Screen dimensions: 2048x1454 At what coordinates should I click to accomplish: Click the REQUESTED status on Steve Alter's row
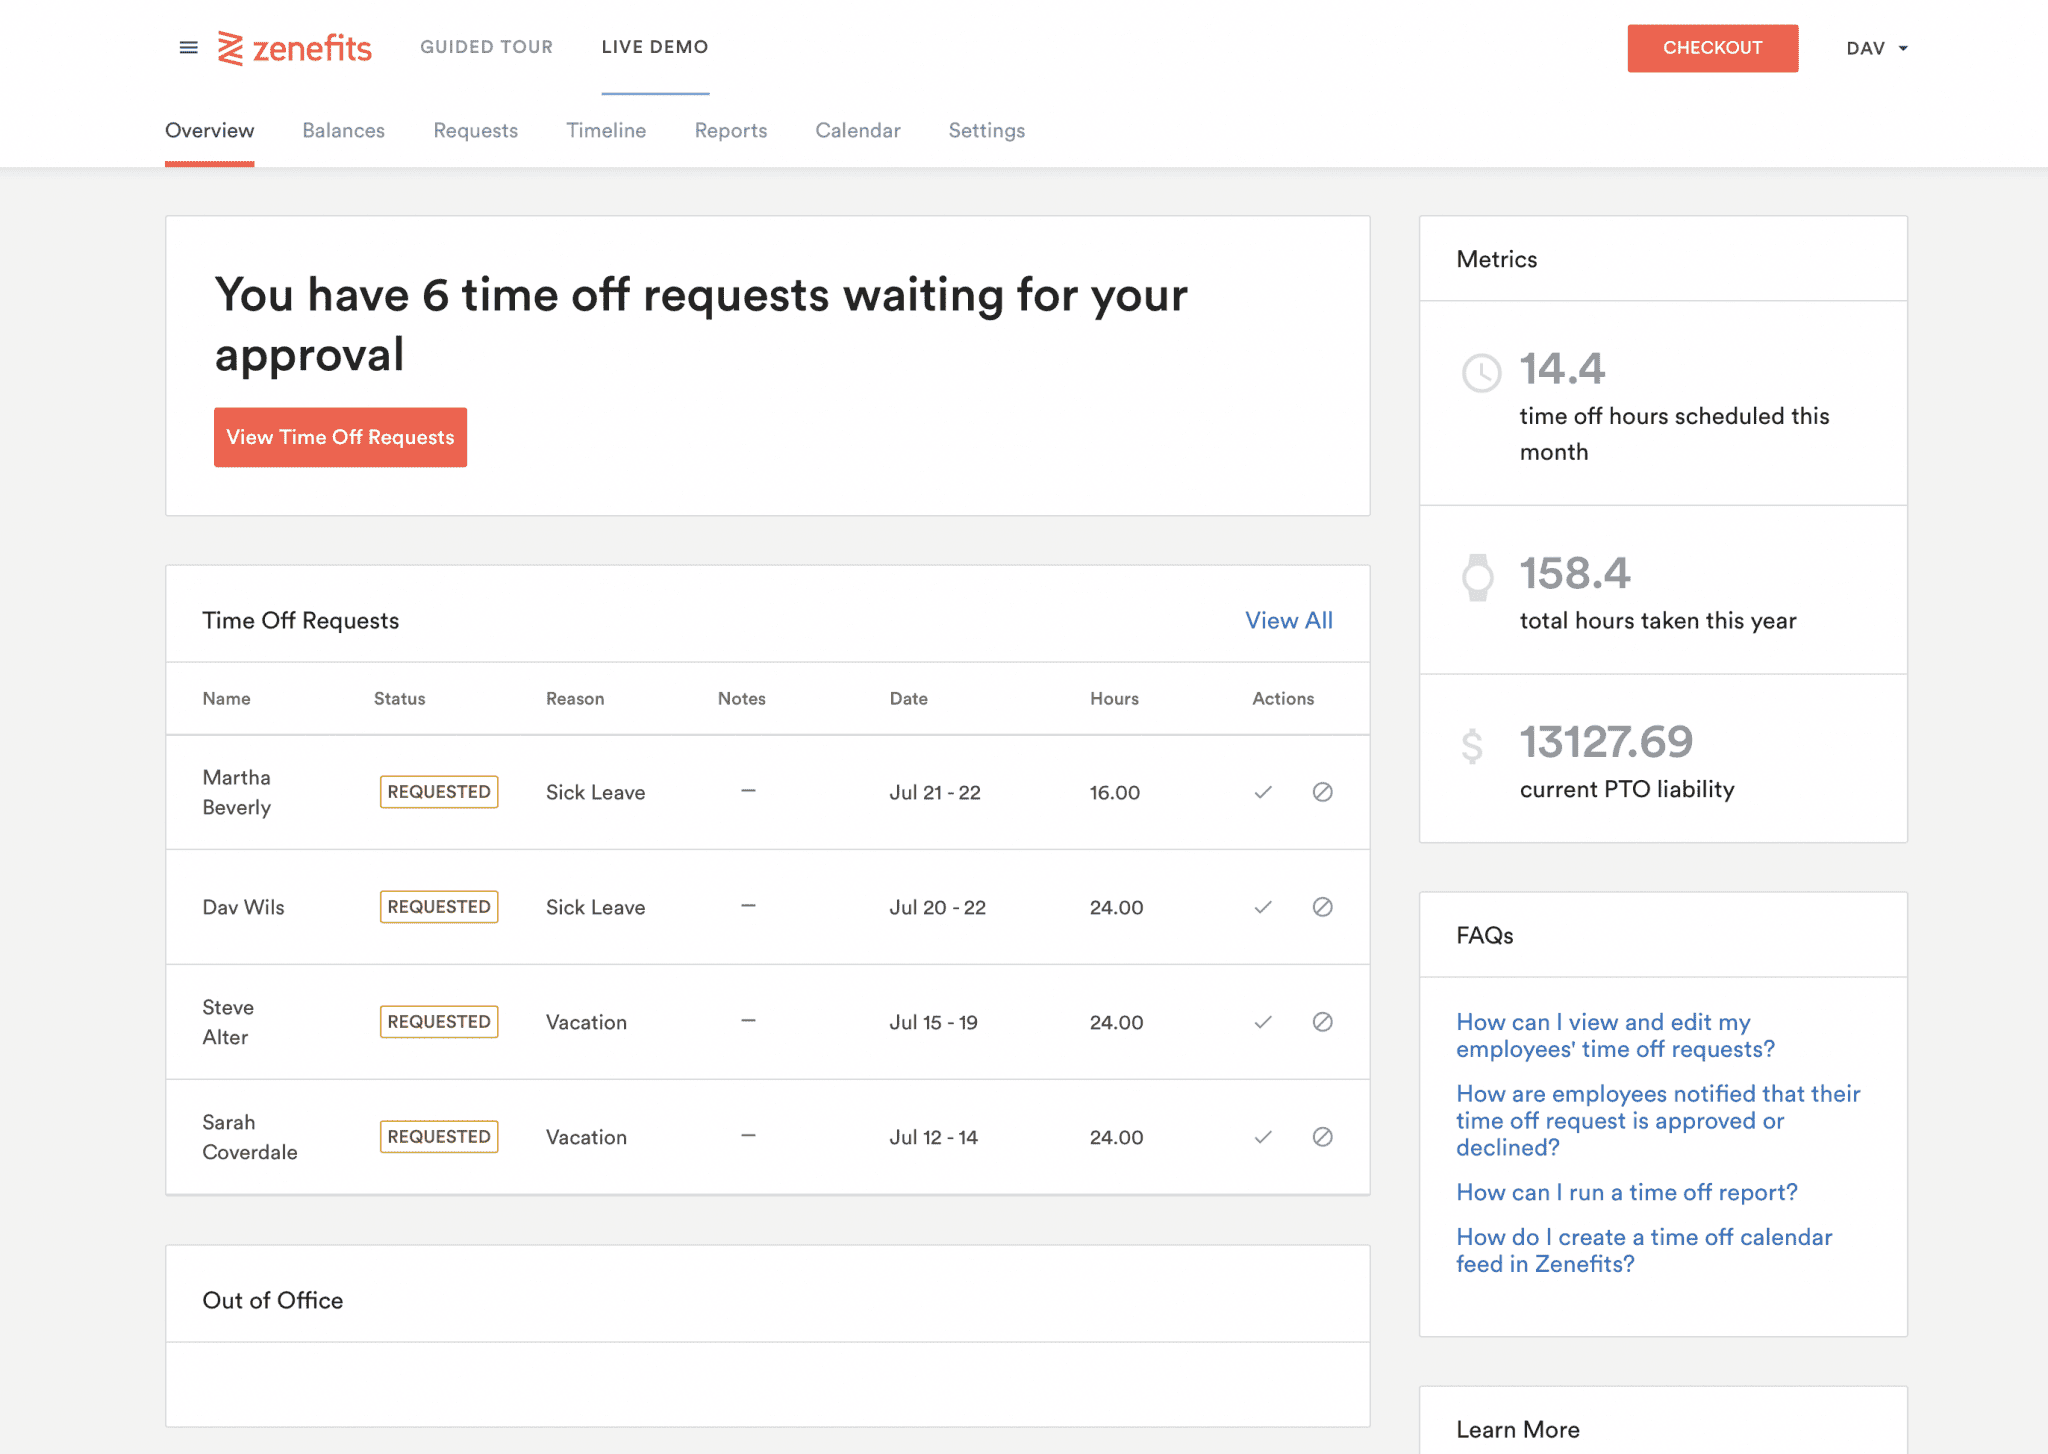pos(438,1021)
